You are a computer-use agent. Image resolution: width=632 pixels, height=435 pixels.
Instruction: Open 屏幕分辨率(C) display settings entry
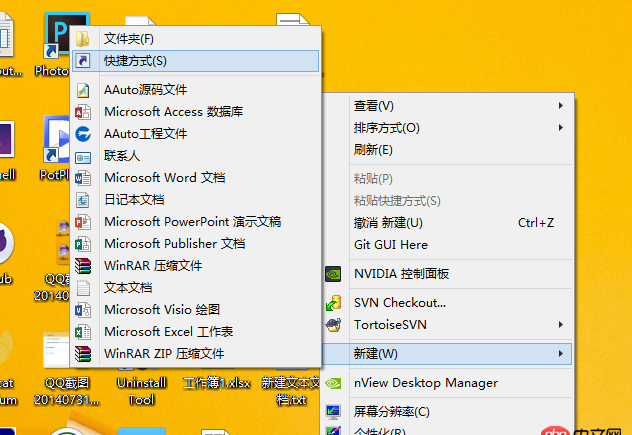point(447,412)
